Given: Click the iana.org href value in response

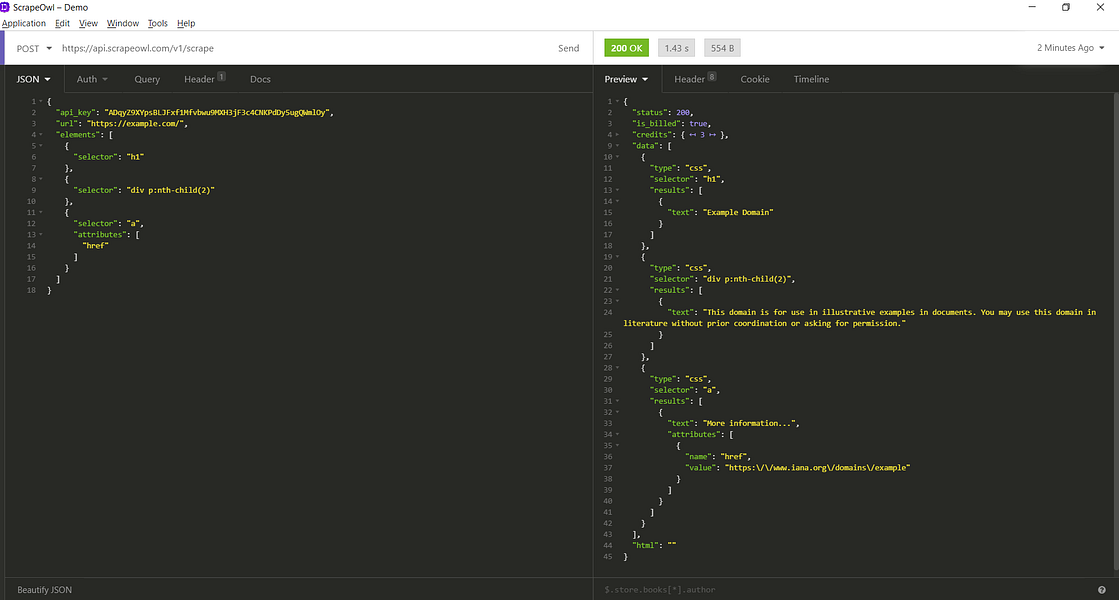Looking at the screenshot, I should 818,468.
